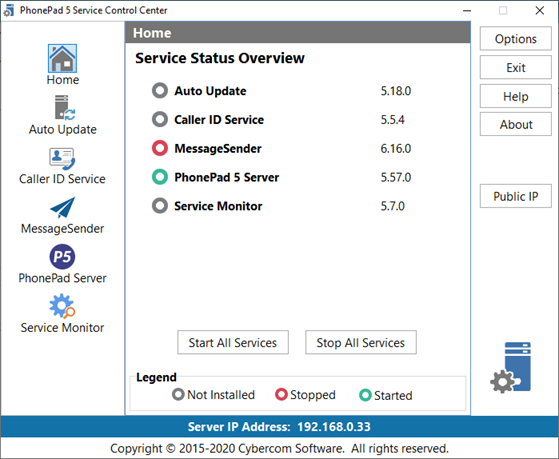Select the Auto Update sidebar label

tap(63, 129)
